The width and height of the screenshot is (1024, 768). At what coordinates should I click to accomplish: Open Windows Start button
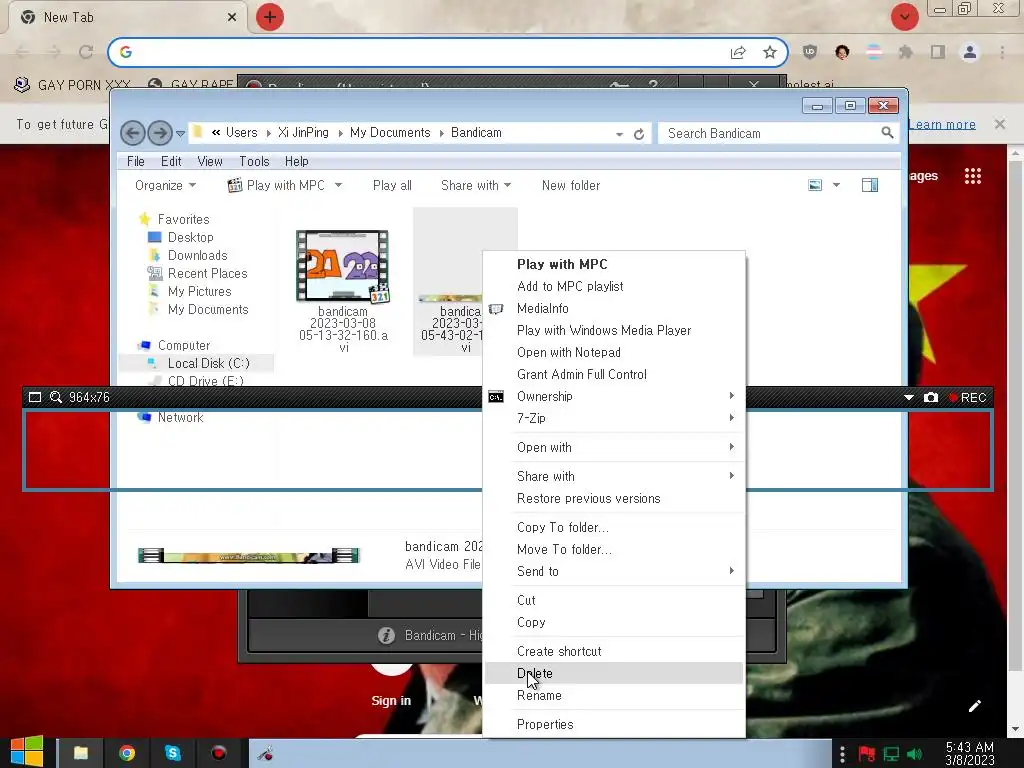(27, 753)
